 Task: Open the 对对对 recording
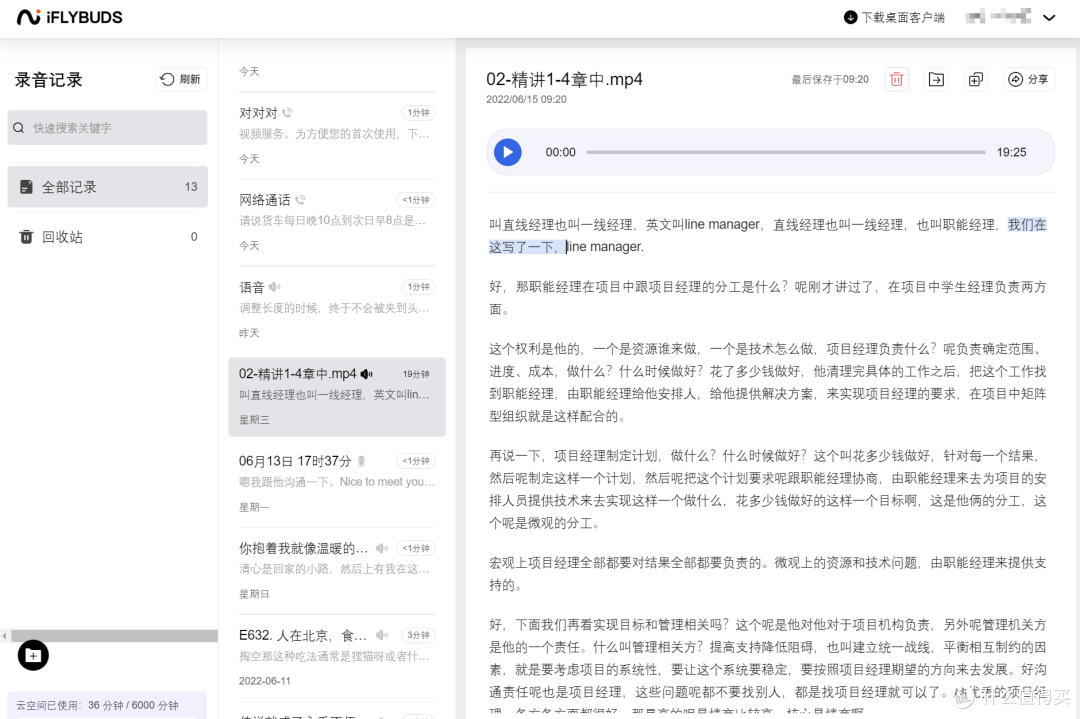pos(337,135)
